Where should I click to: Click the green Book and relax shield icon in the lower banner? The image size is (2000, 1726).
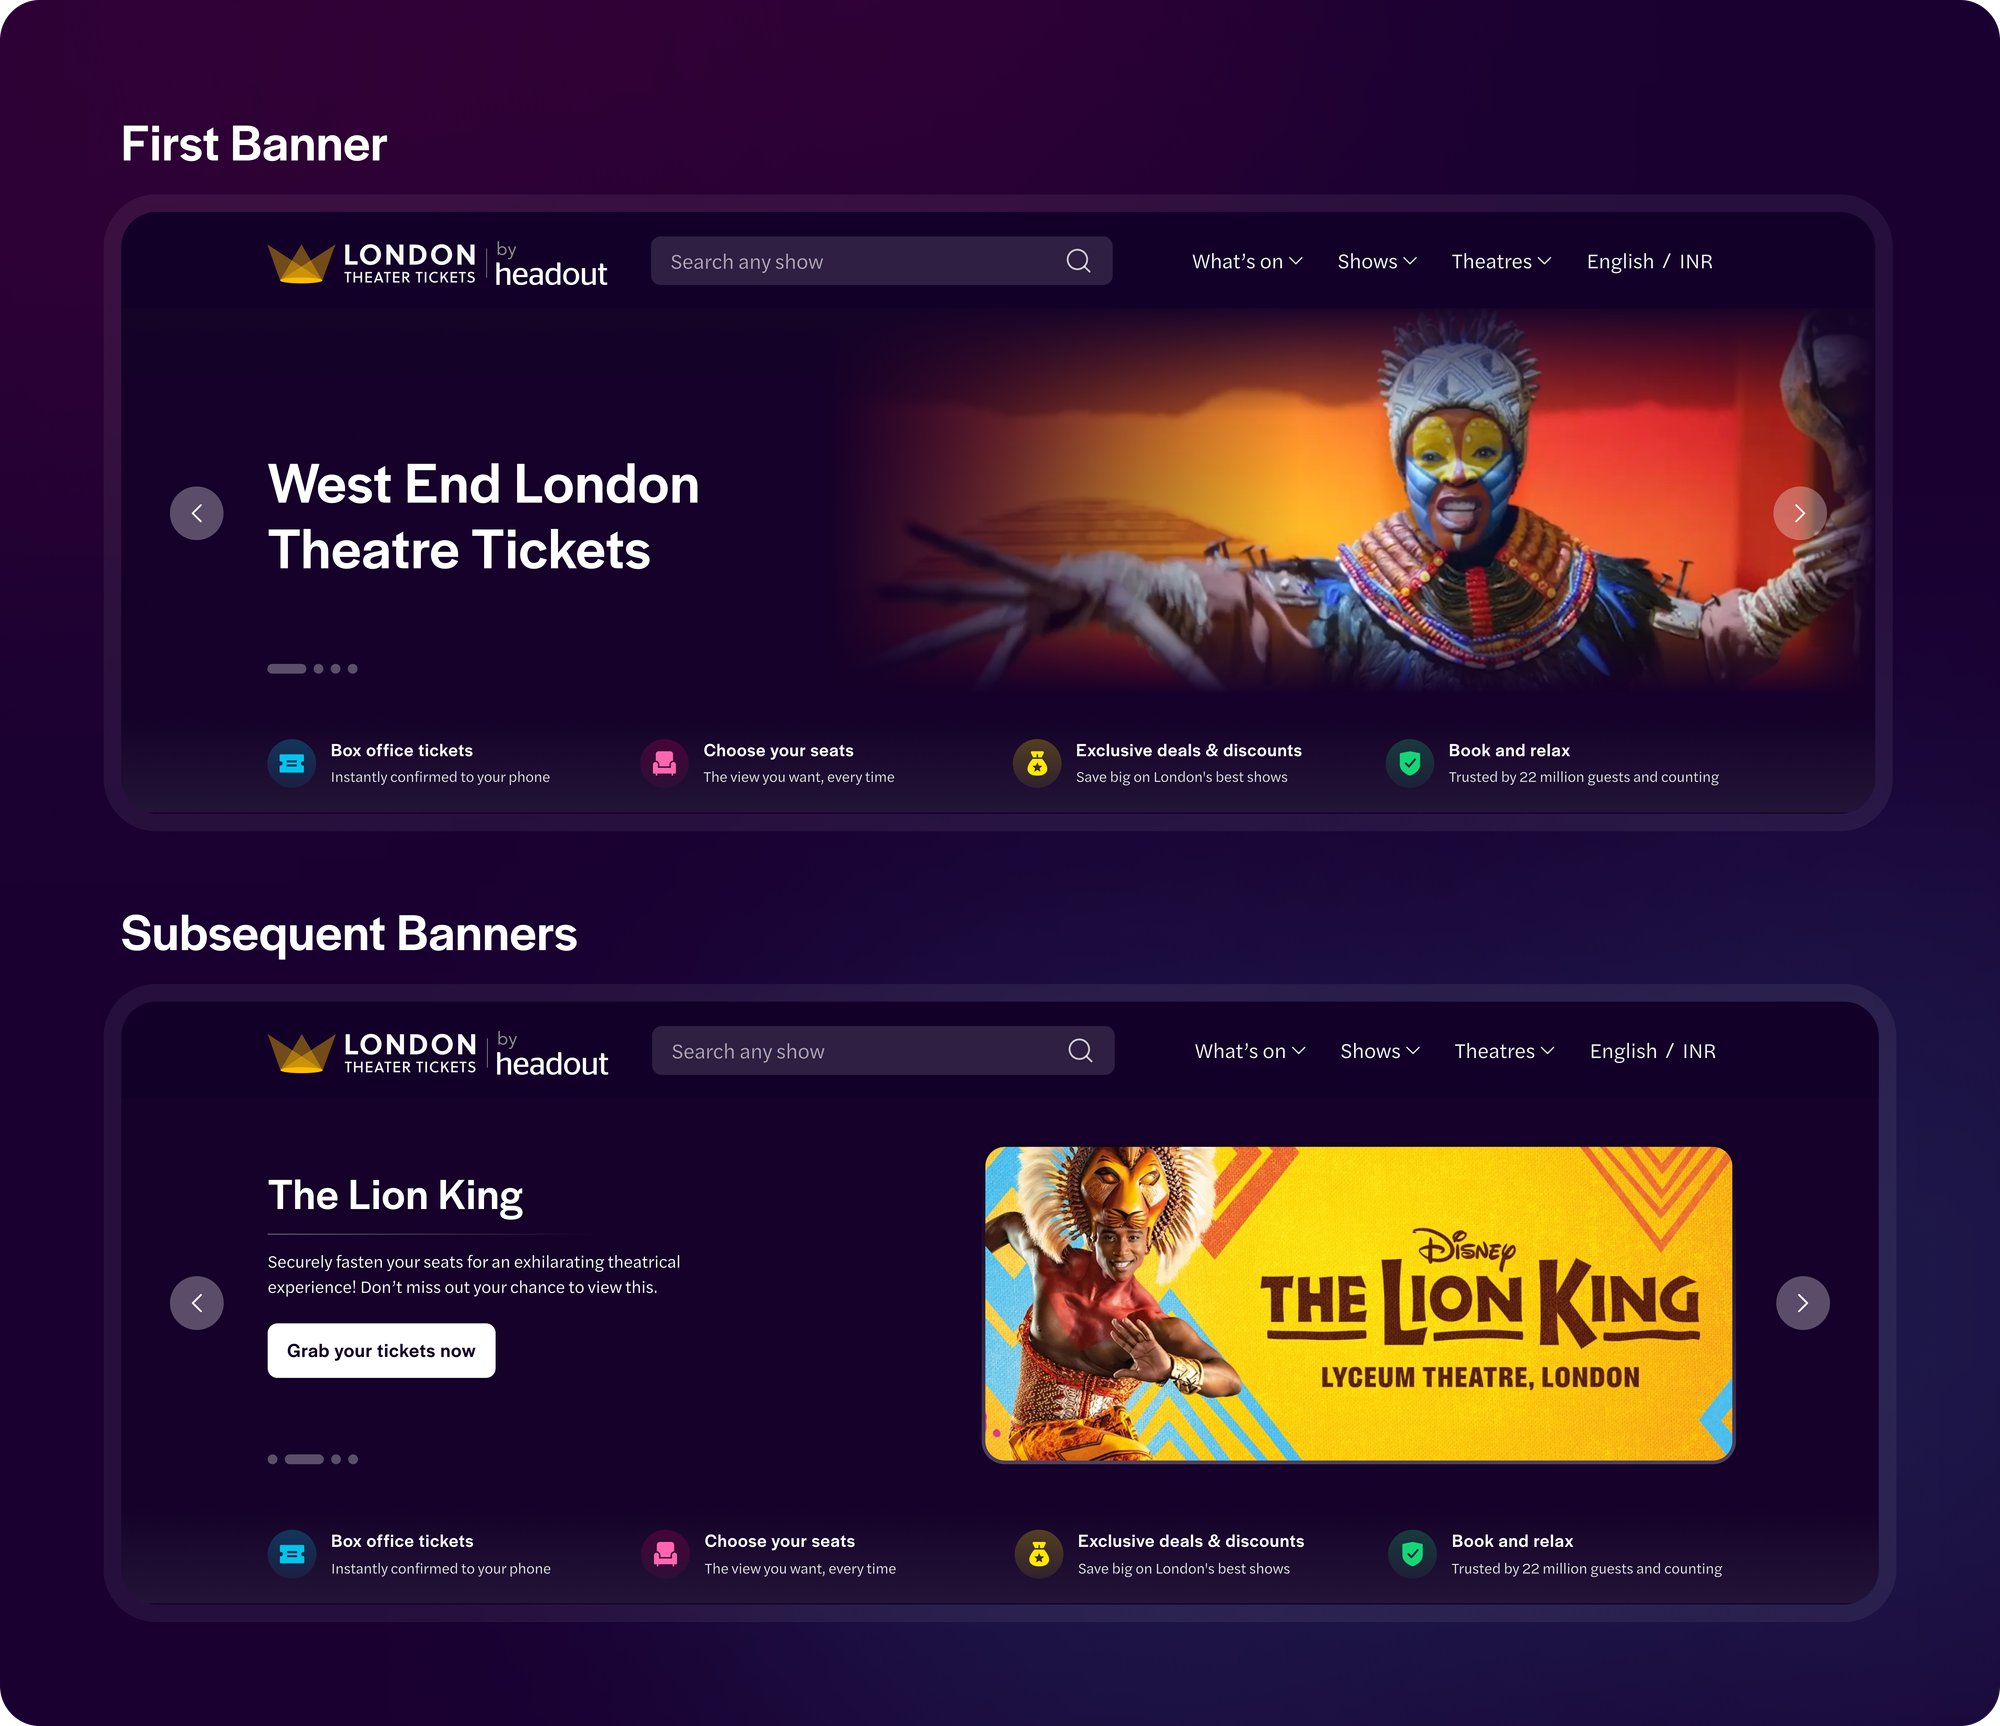click(x=1412, y=1554)
